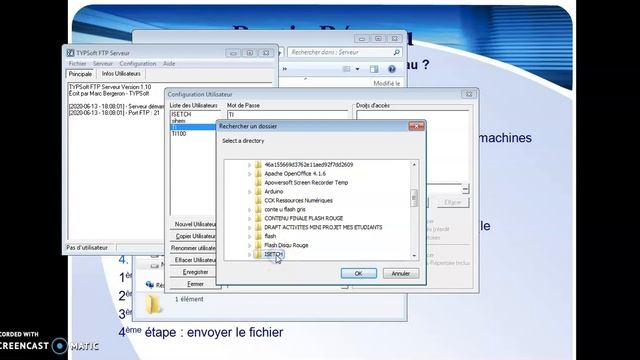Select the CONTENU FINALE FLASH ROUGE folder name
The height and width of the screenshot is (360, 640).
[x=304, y=218]
